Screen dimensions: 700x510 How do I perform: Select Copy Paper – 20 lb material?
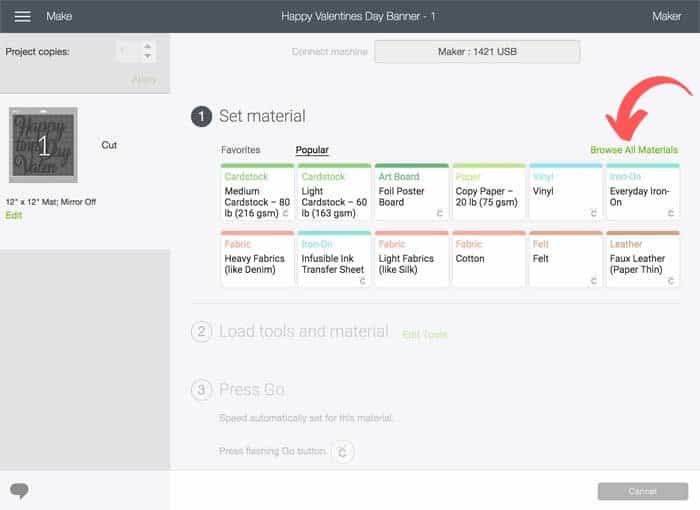pos(489,192)
